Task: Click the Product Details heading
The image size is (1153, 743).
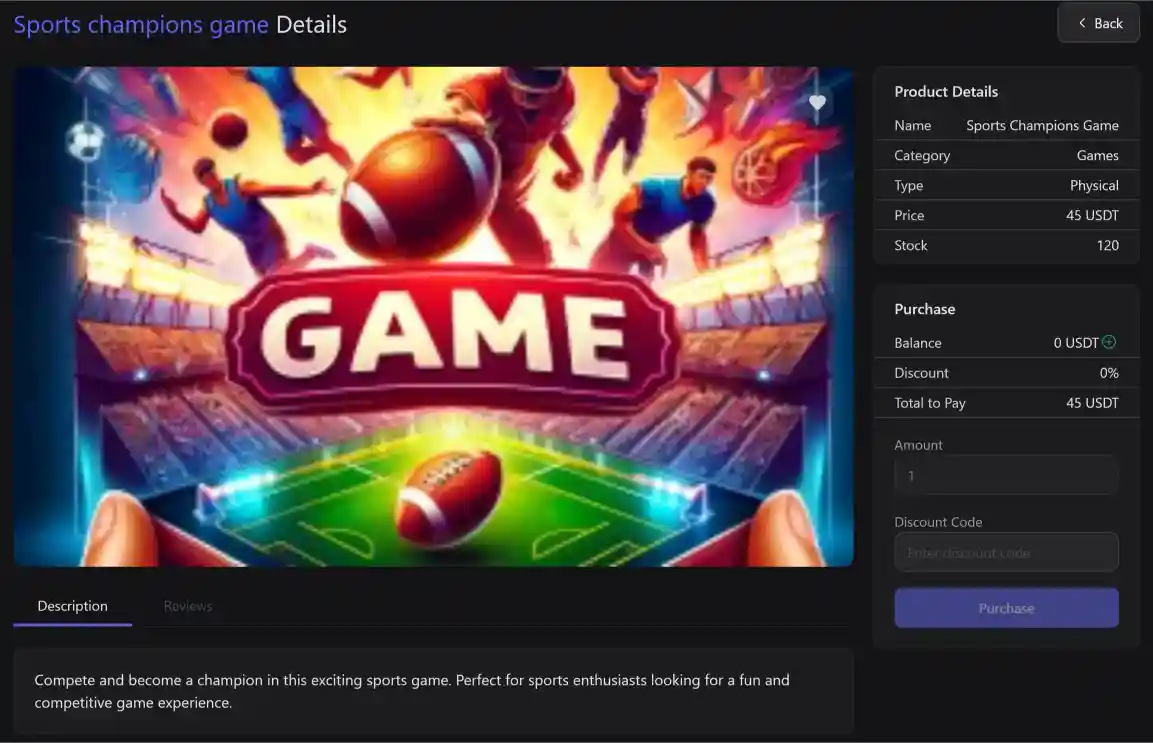Action: [946, 92]
